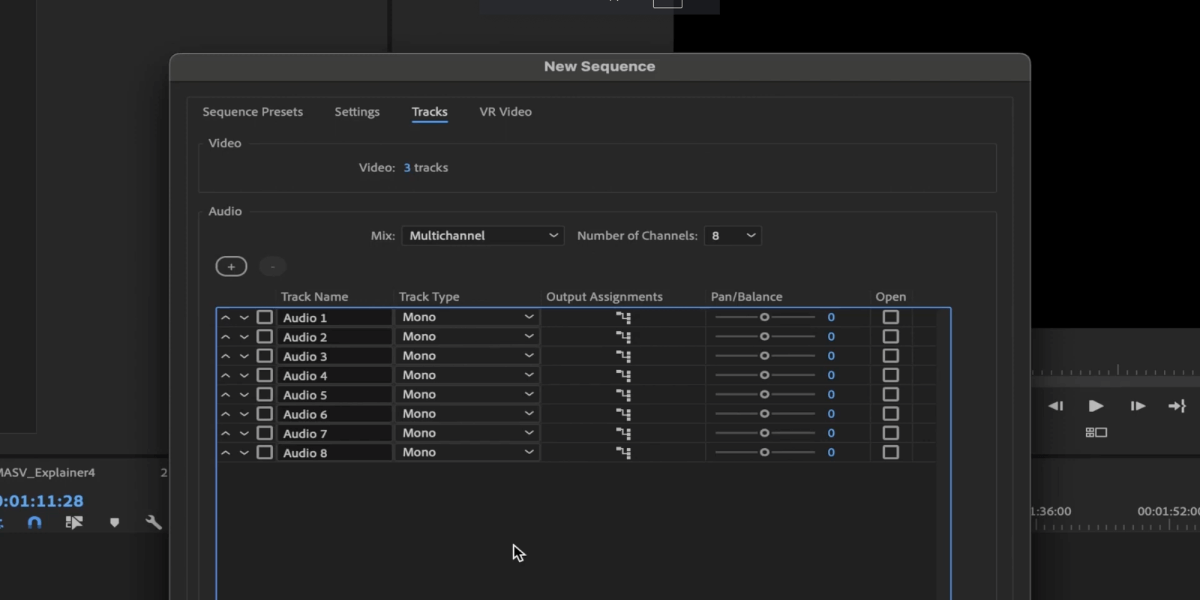Change Audio 7 Track Type dropdown
This screenshot has width=1200, height=600.
pos(468,433)
